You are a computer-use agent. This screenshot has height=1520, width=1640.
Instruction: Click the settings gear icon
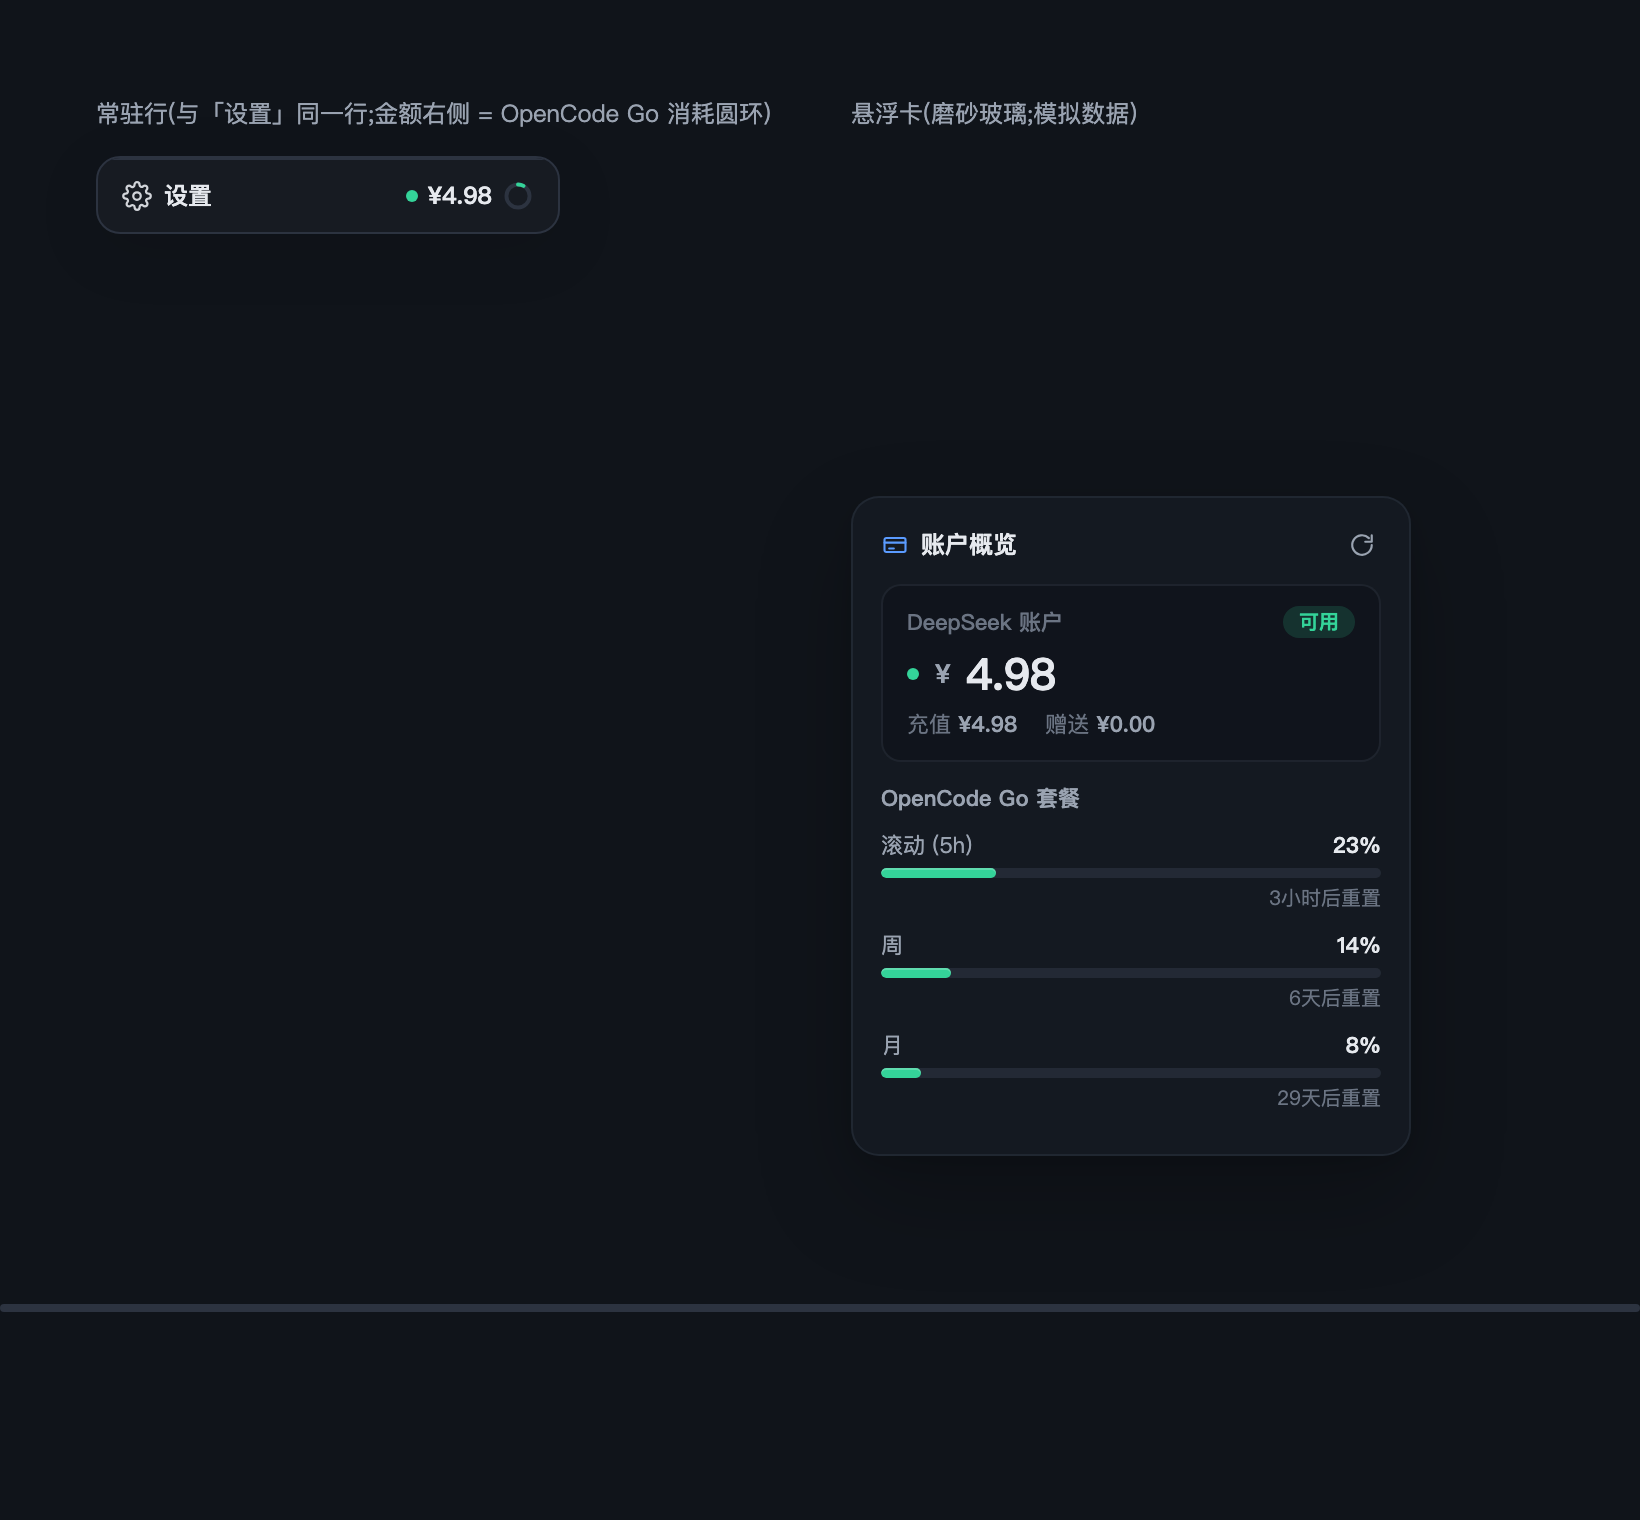(137, 196)
